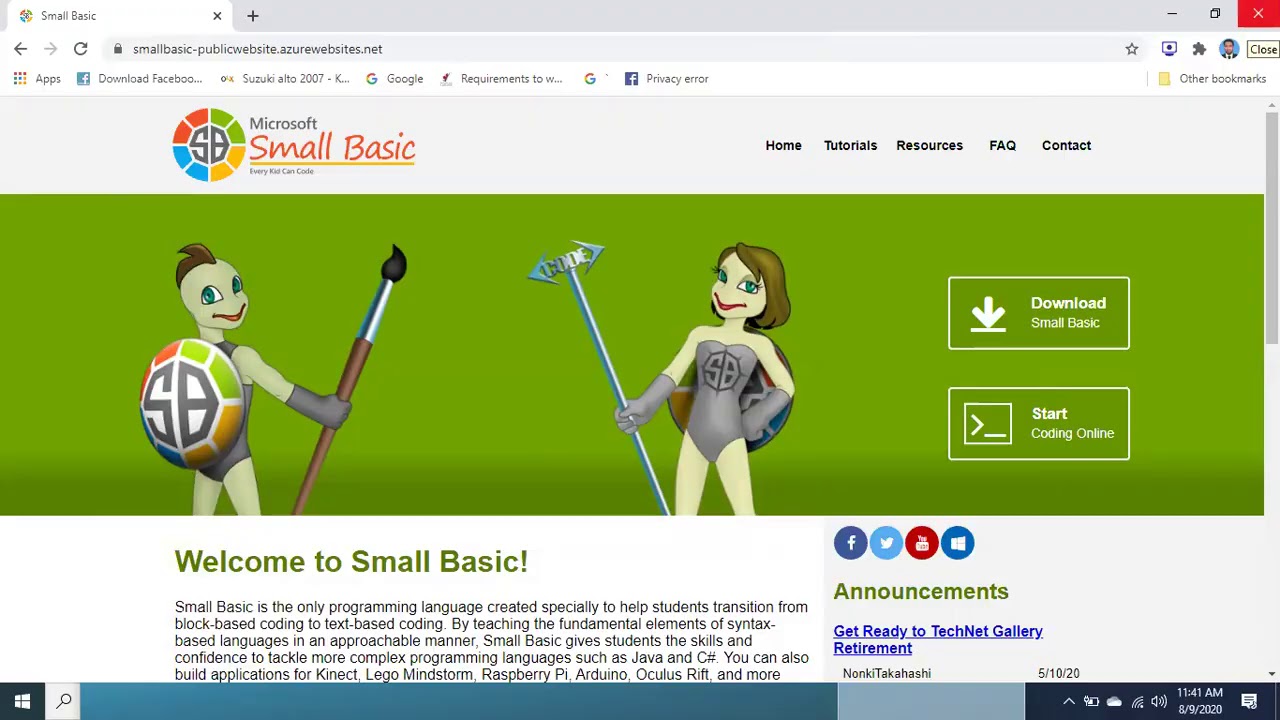Click the network tray icon
The height and width of the screenshot is (720, 1280).
pos(1137,702)
